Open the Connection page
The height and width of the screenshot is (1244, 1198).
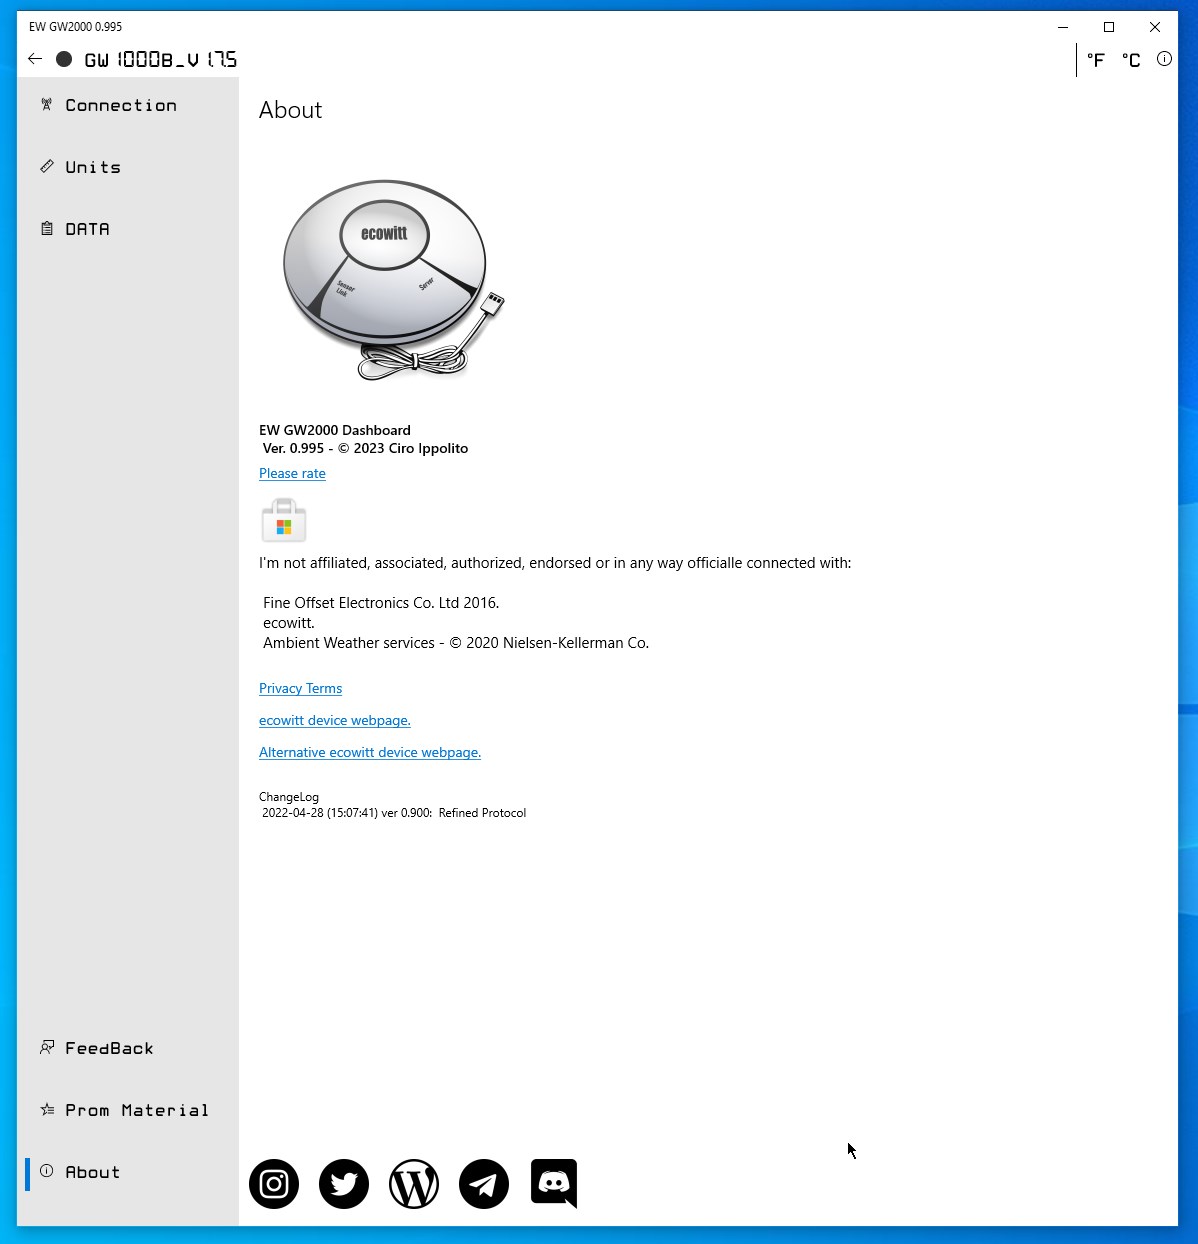(x=119, y=105)
